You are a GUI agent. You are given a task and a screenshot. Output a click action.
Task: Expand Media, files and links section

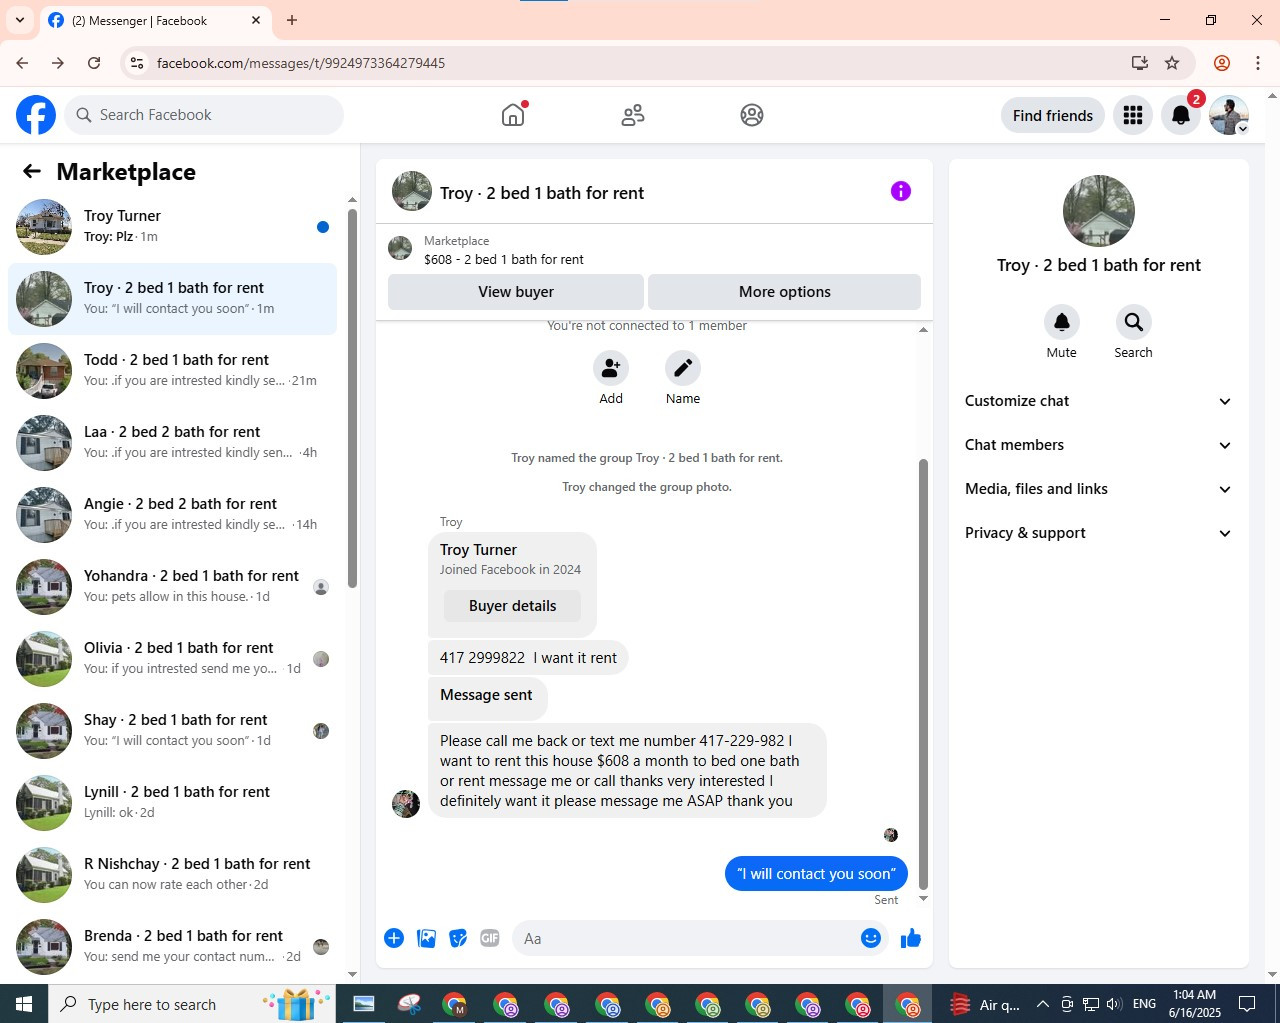[x=1098, y=489]
